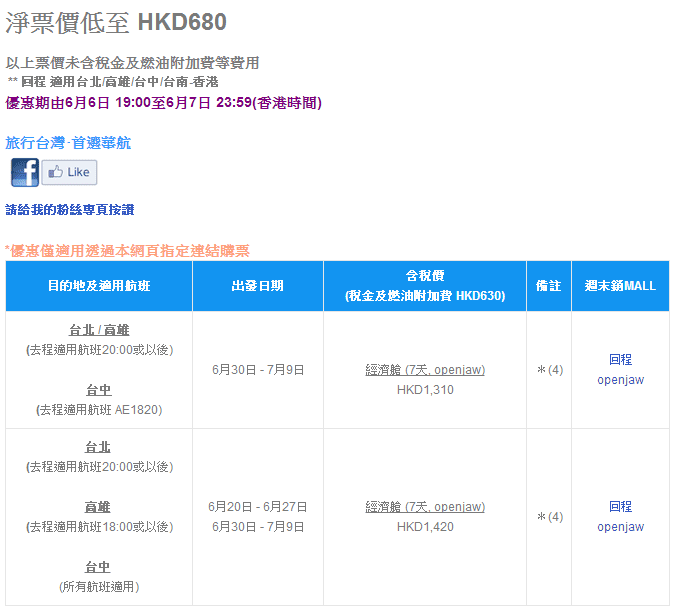Screen dimensions: 676x608
Task: Click the *(4) remark in the second fare row
Action: pyautogui.click(x=549, y=517)
